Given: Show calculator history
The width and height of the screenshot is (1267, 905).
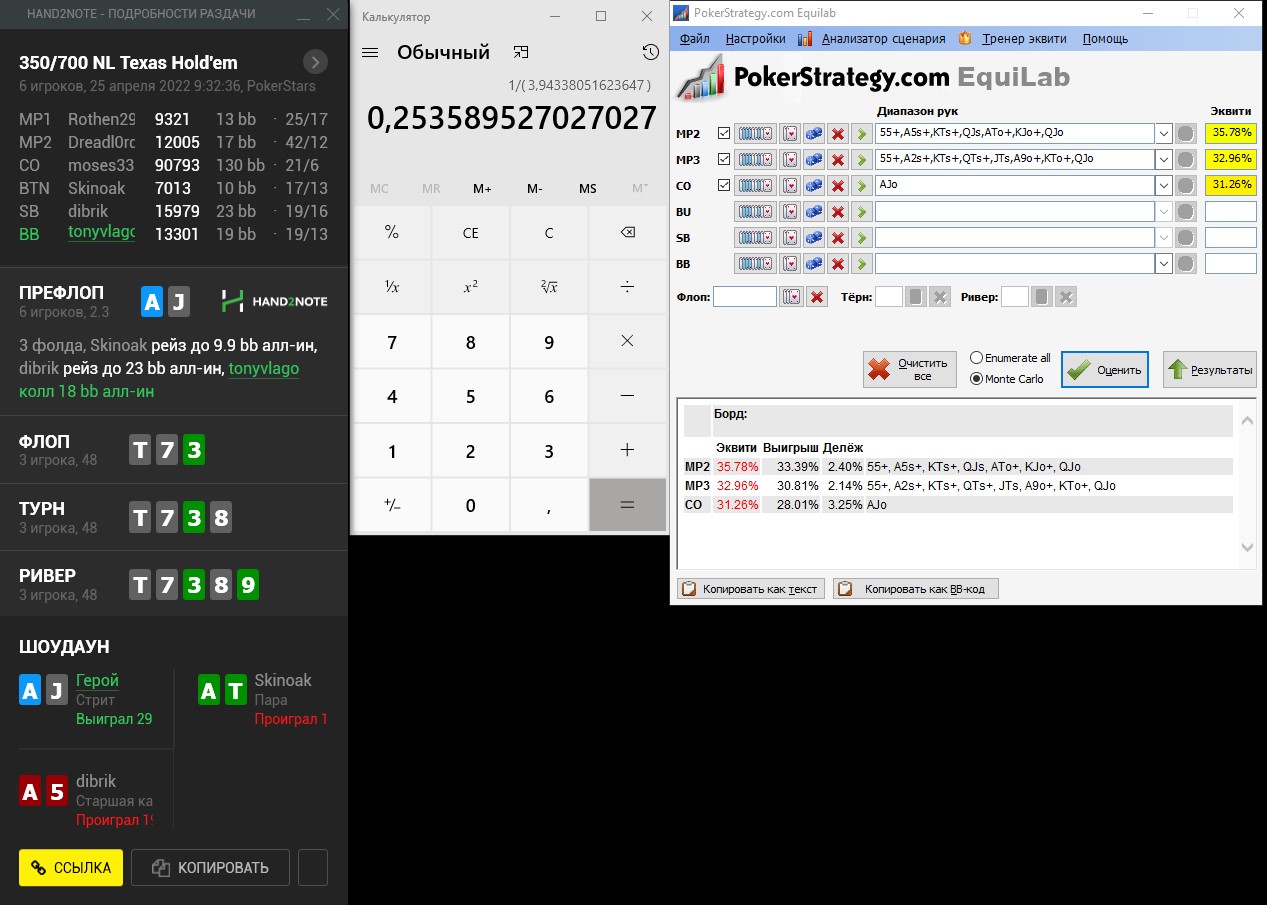Looking at the screenshot, I should (x=651, y=53).
